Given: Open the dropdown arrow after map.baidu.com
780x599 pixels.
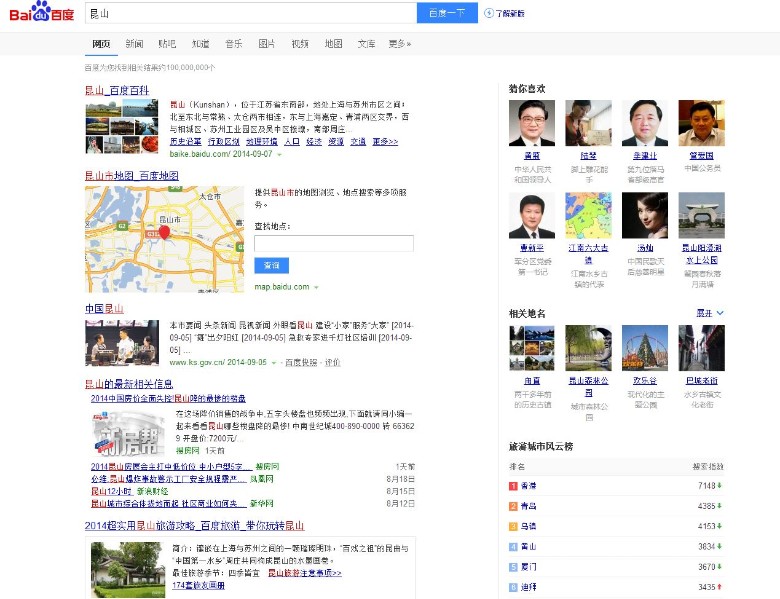Looking at the screenshot, I should [x=316, y=287].
